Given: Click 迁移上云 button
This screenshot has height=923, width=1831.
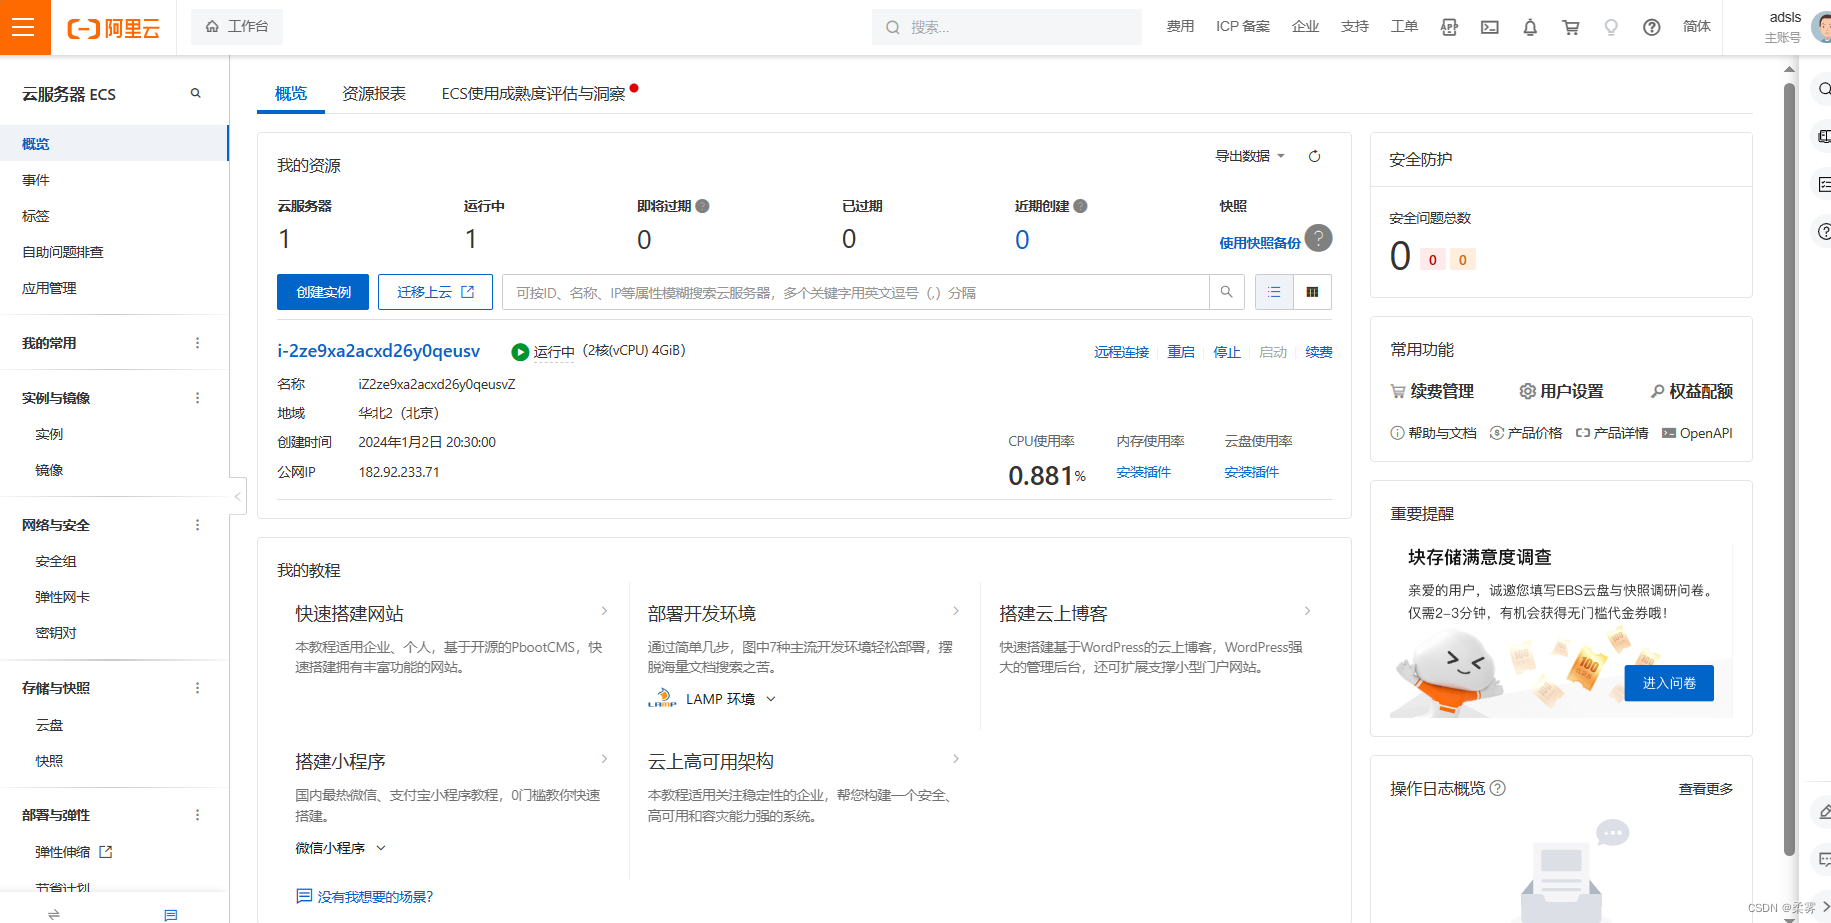Looking at the screenshot, I should click(435, 292).
